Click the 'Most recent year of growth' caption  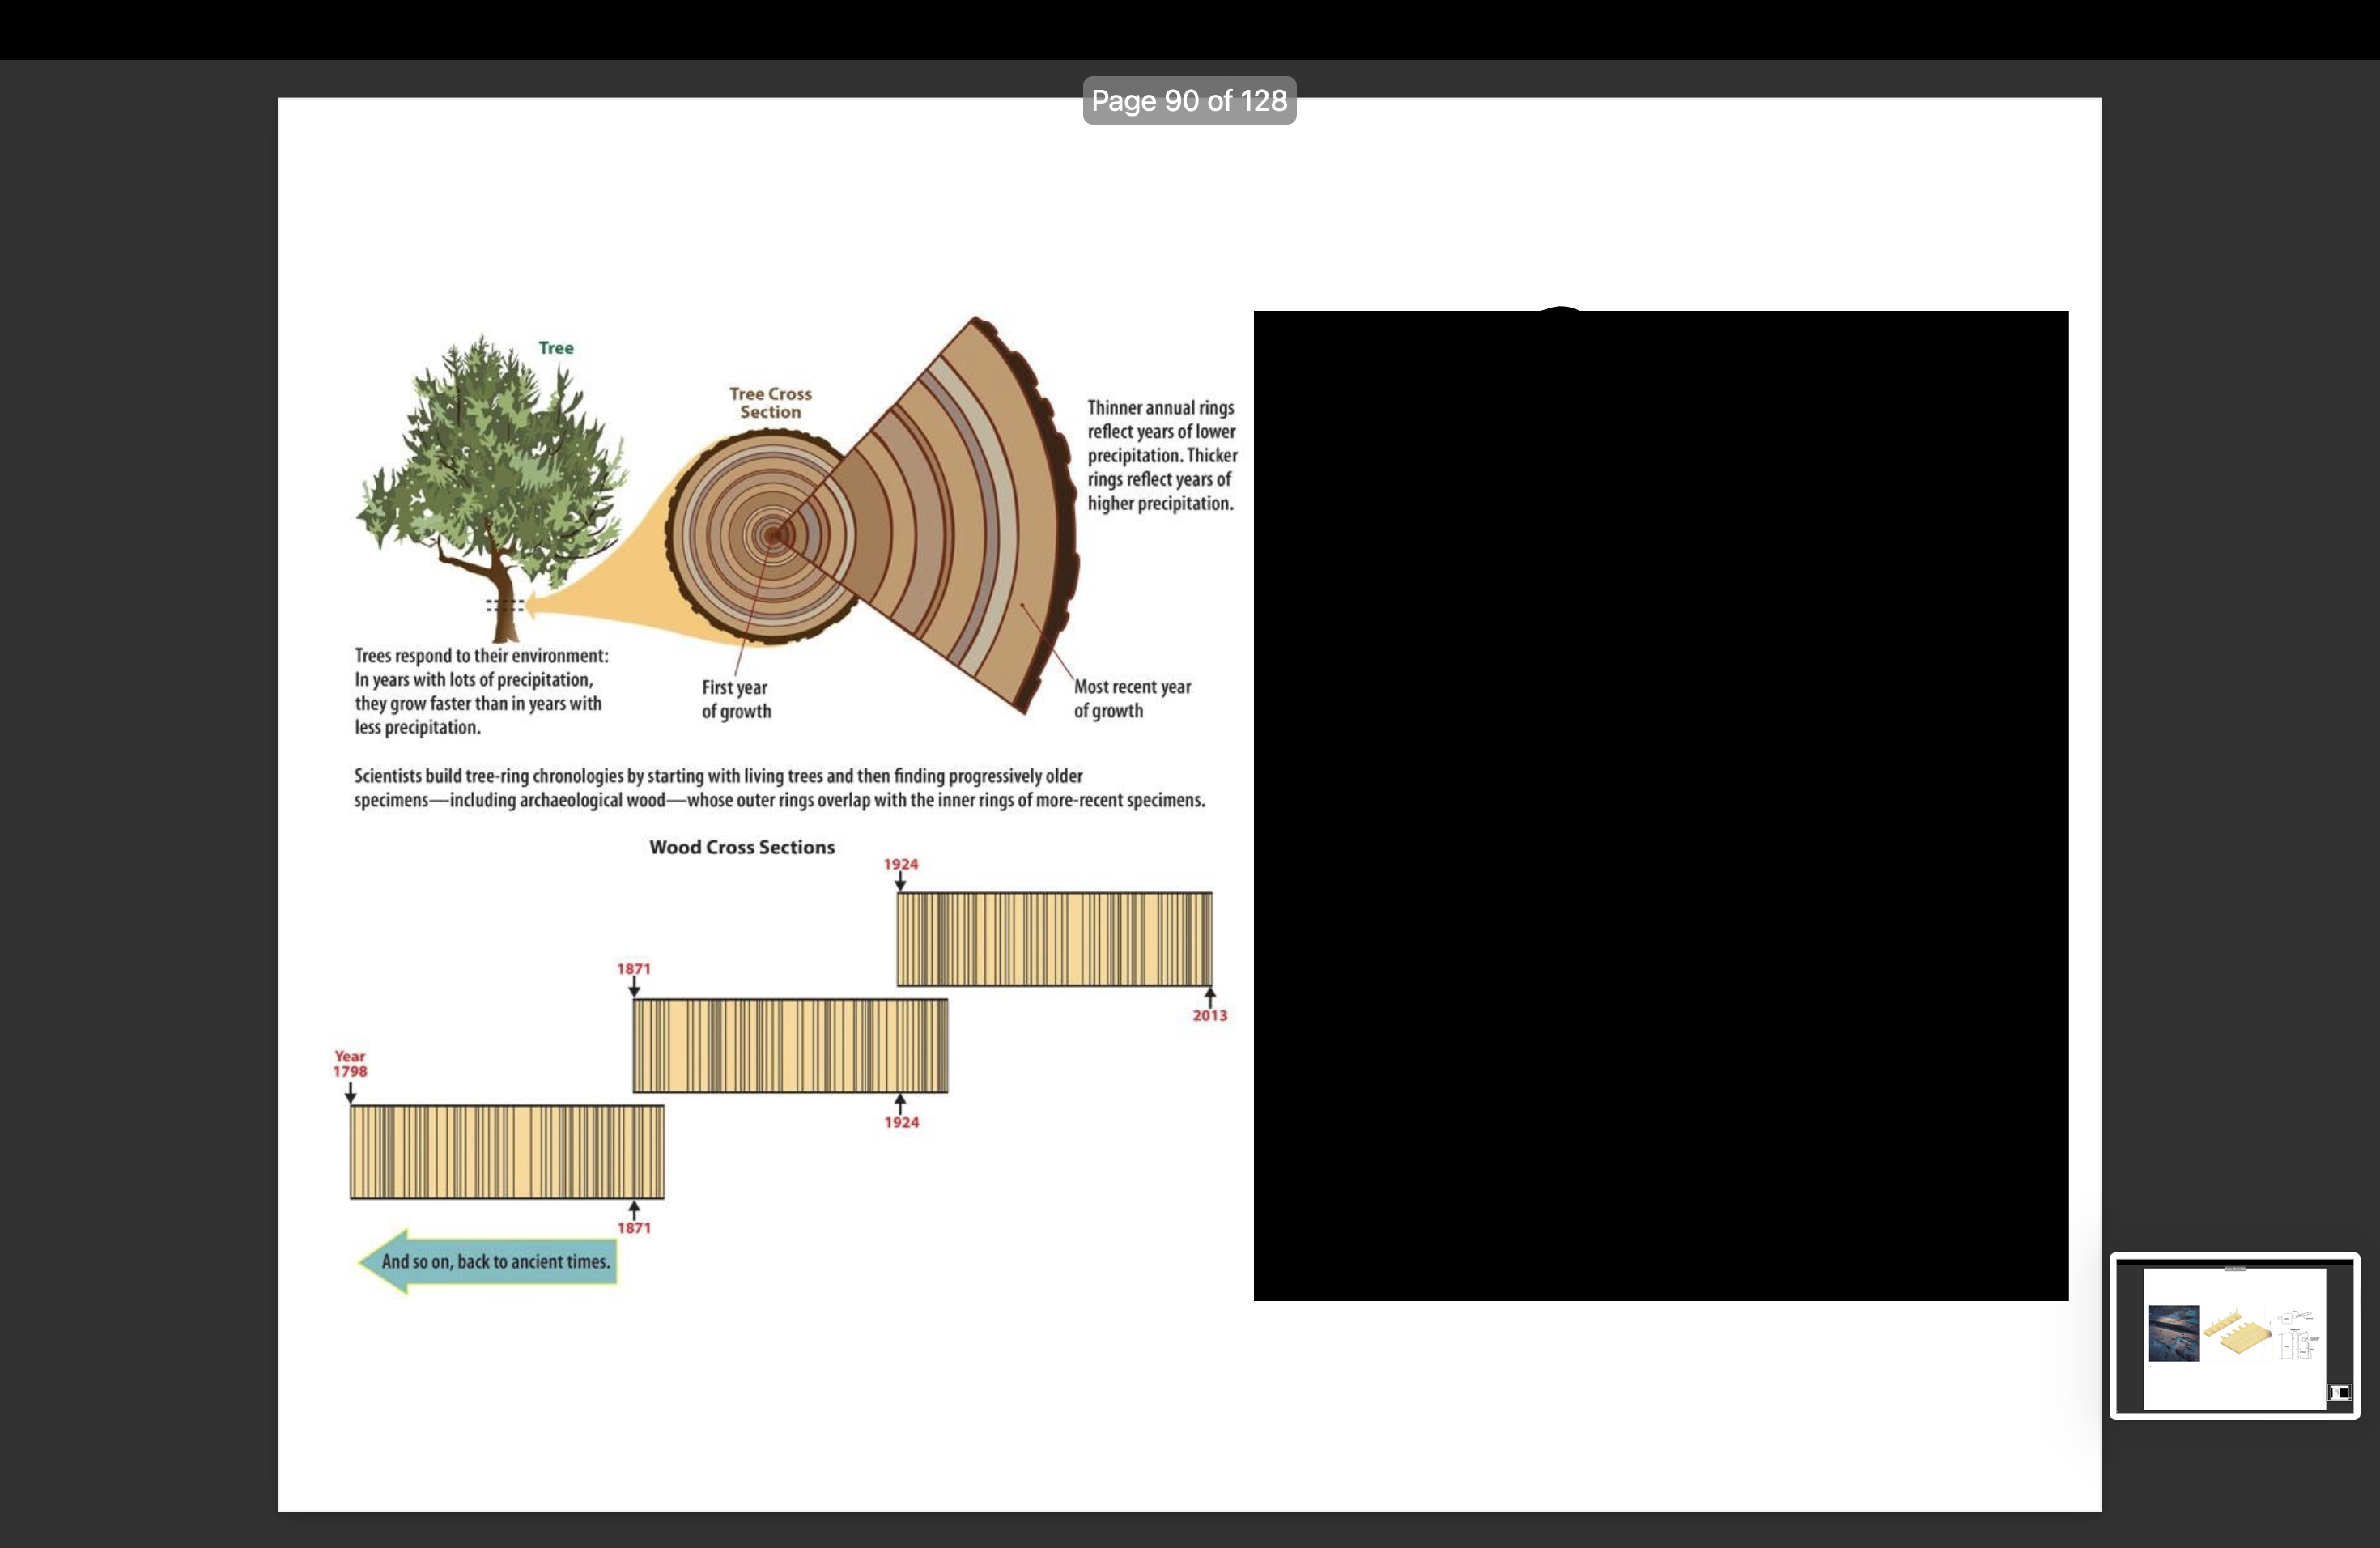click(x=1131, y=698)
